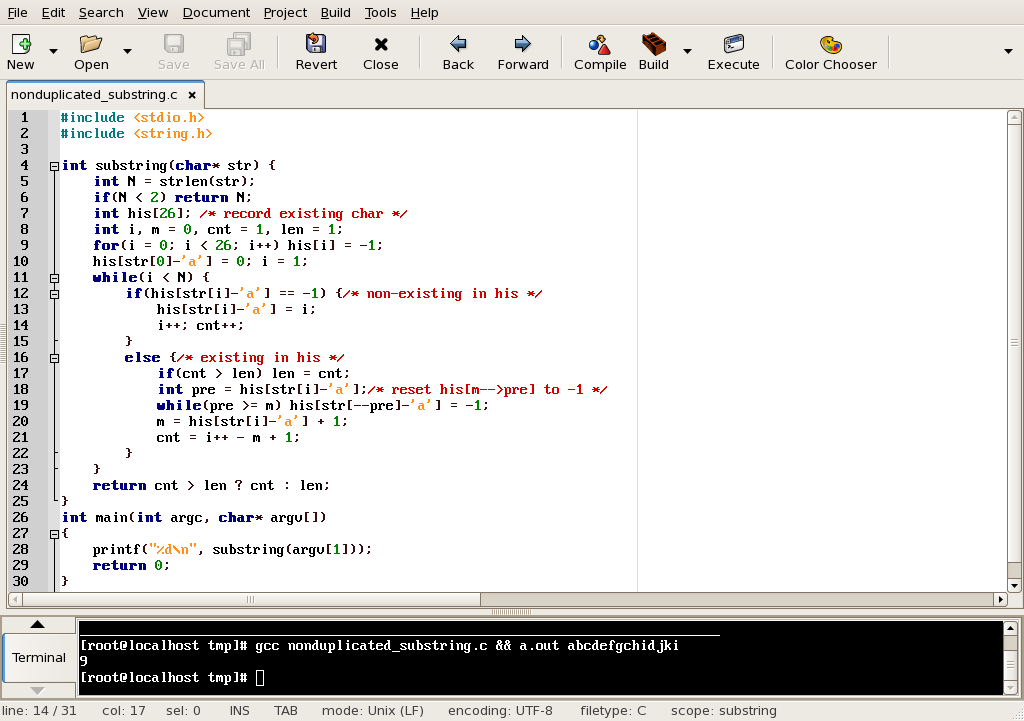
Task: Click line number 14 in the margin
Action: [x=21, y=325]
